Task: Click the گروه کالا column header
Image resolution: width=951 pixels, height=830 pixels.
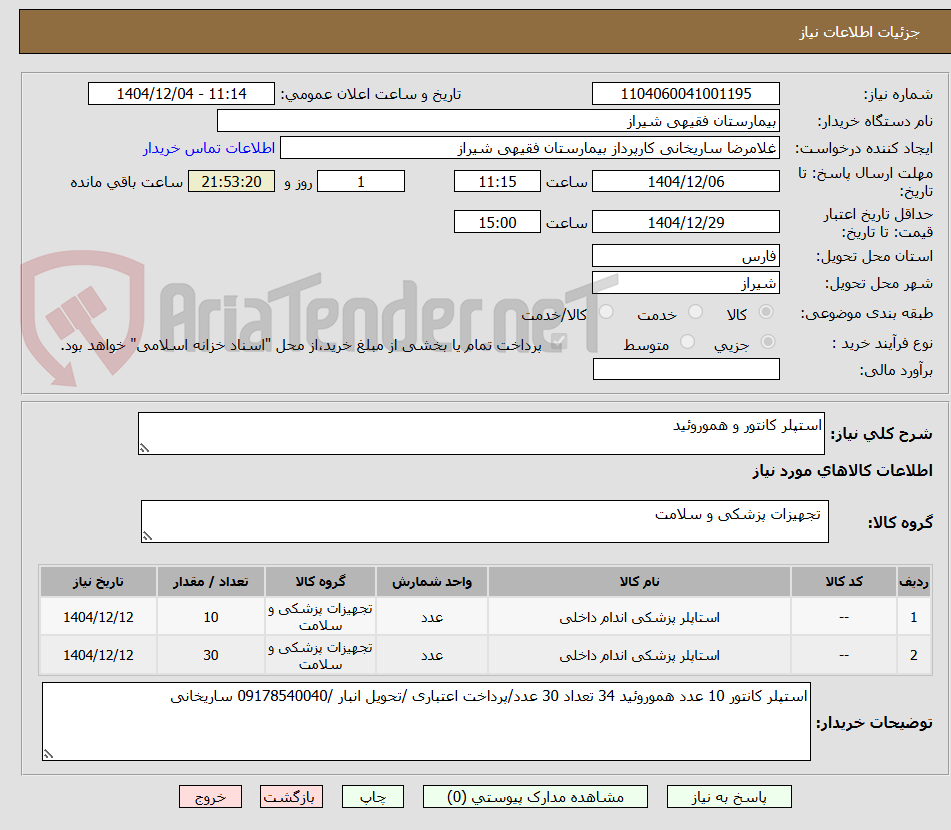Action: pos(320,581)
